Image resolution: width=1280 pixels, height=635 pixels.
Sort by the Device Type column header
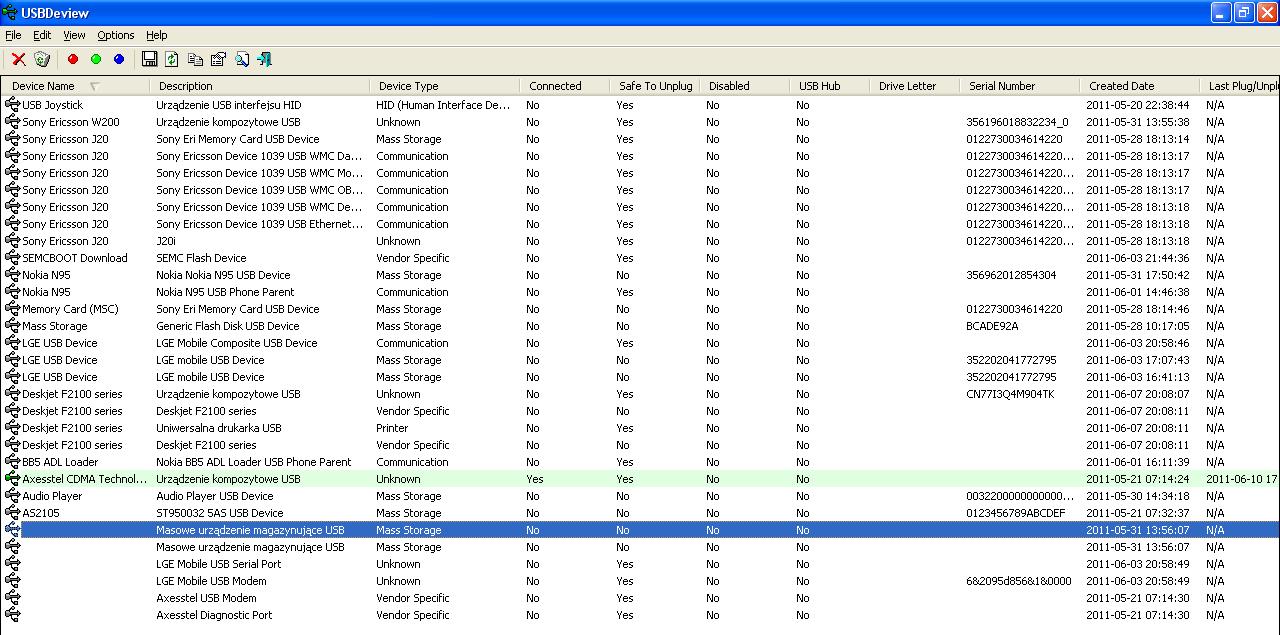[445, 86]
